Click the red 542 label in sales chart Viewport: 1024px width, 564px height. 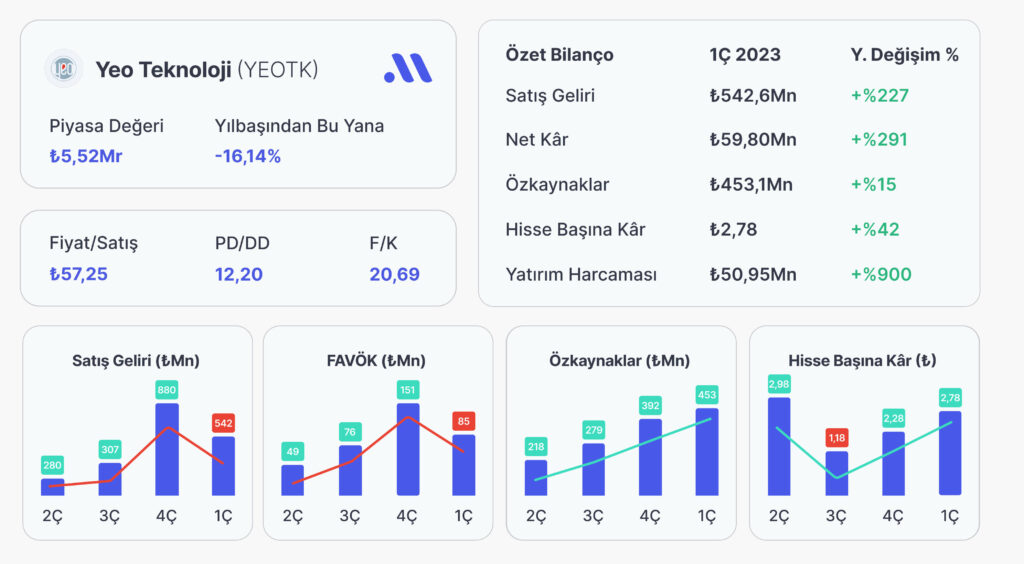click(x=223, y=423)
